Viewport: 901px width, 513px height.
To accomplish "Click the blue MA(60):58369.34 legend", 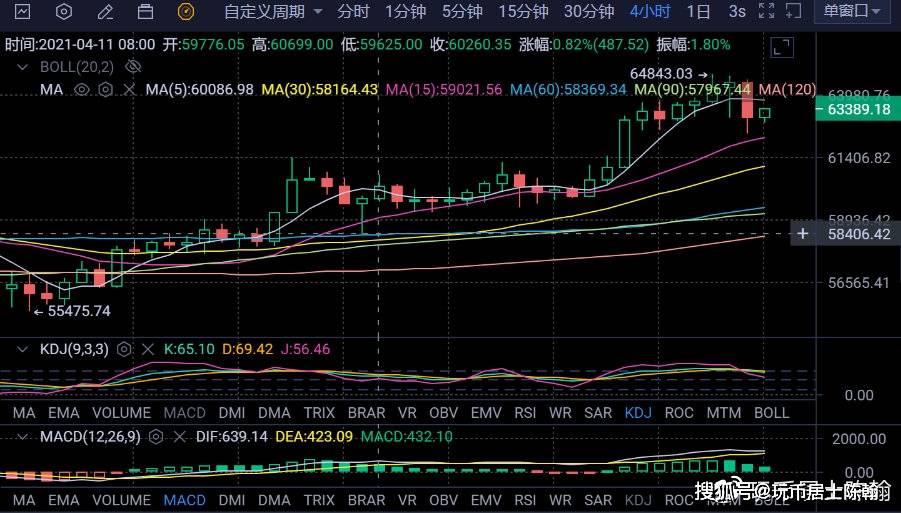I will click(568, 90).
